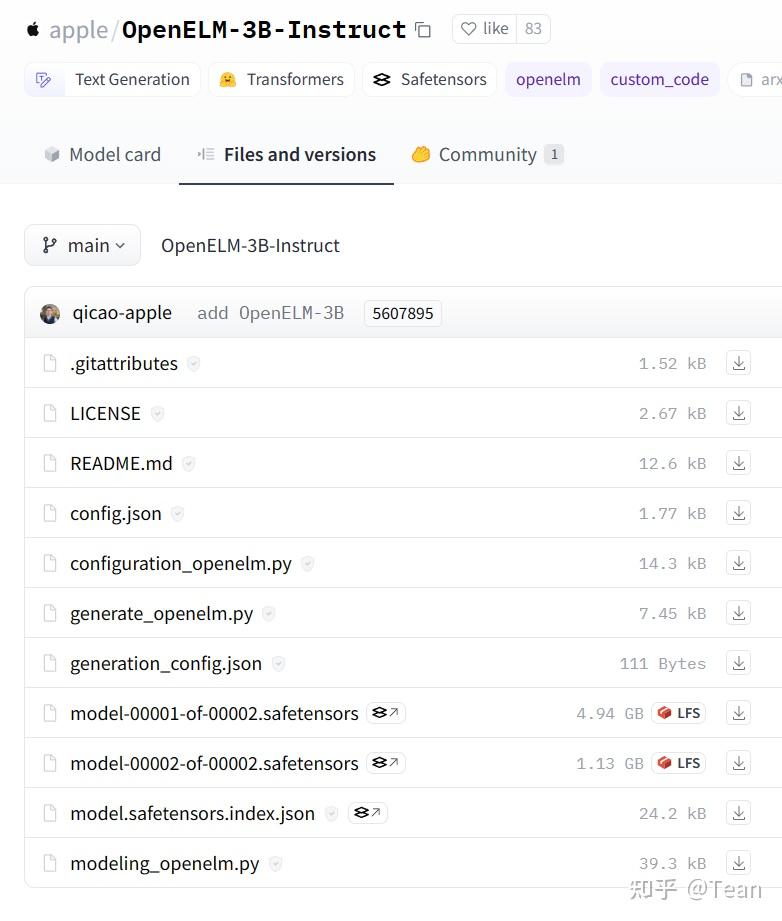Image resolution: width=782 pixels, height=921 pixels.
Task: Open commit 5607895
Action: point(402,313)
